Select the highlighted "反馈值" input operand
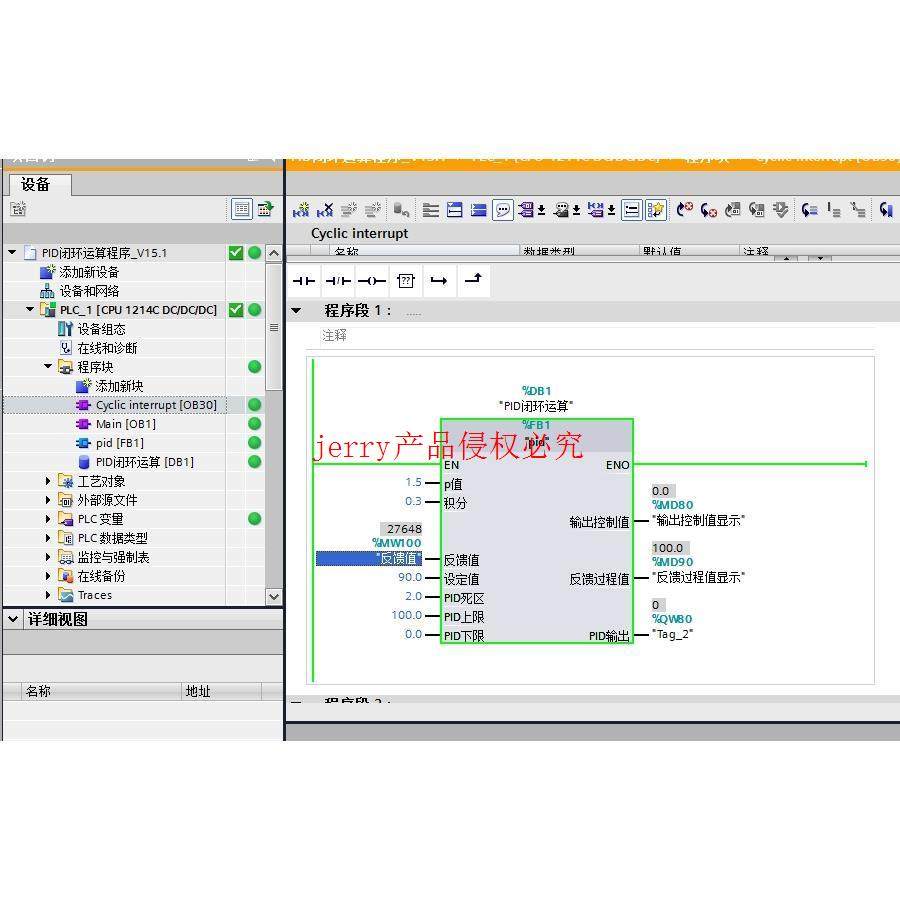 click(369, 558)
